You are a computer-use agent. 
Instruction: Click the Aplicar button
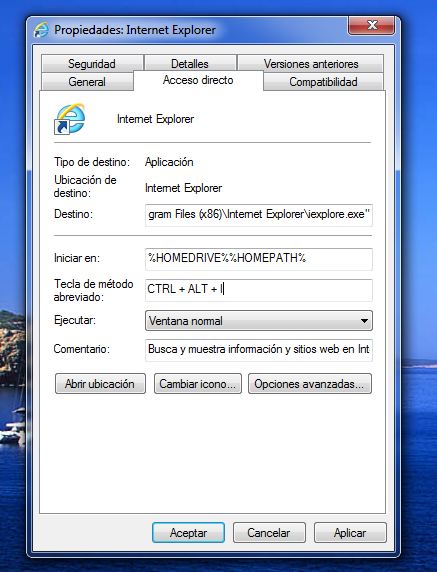click(x=350, y=533)
